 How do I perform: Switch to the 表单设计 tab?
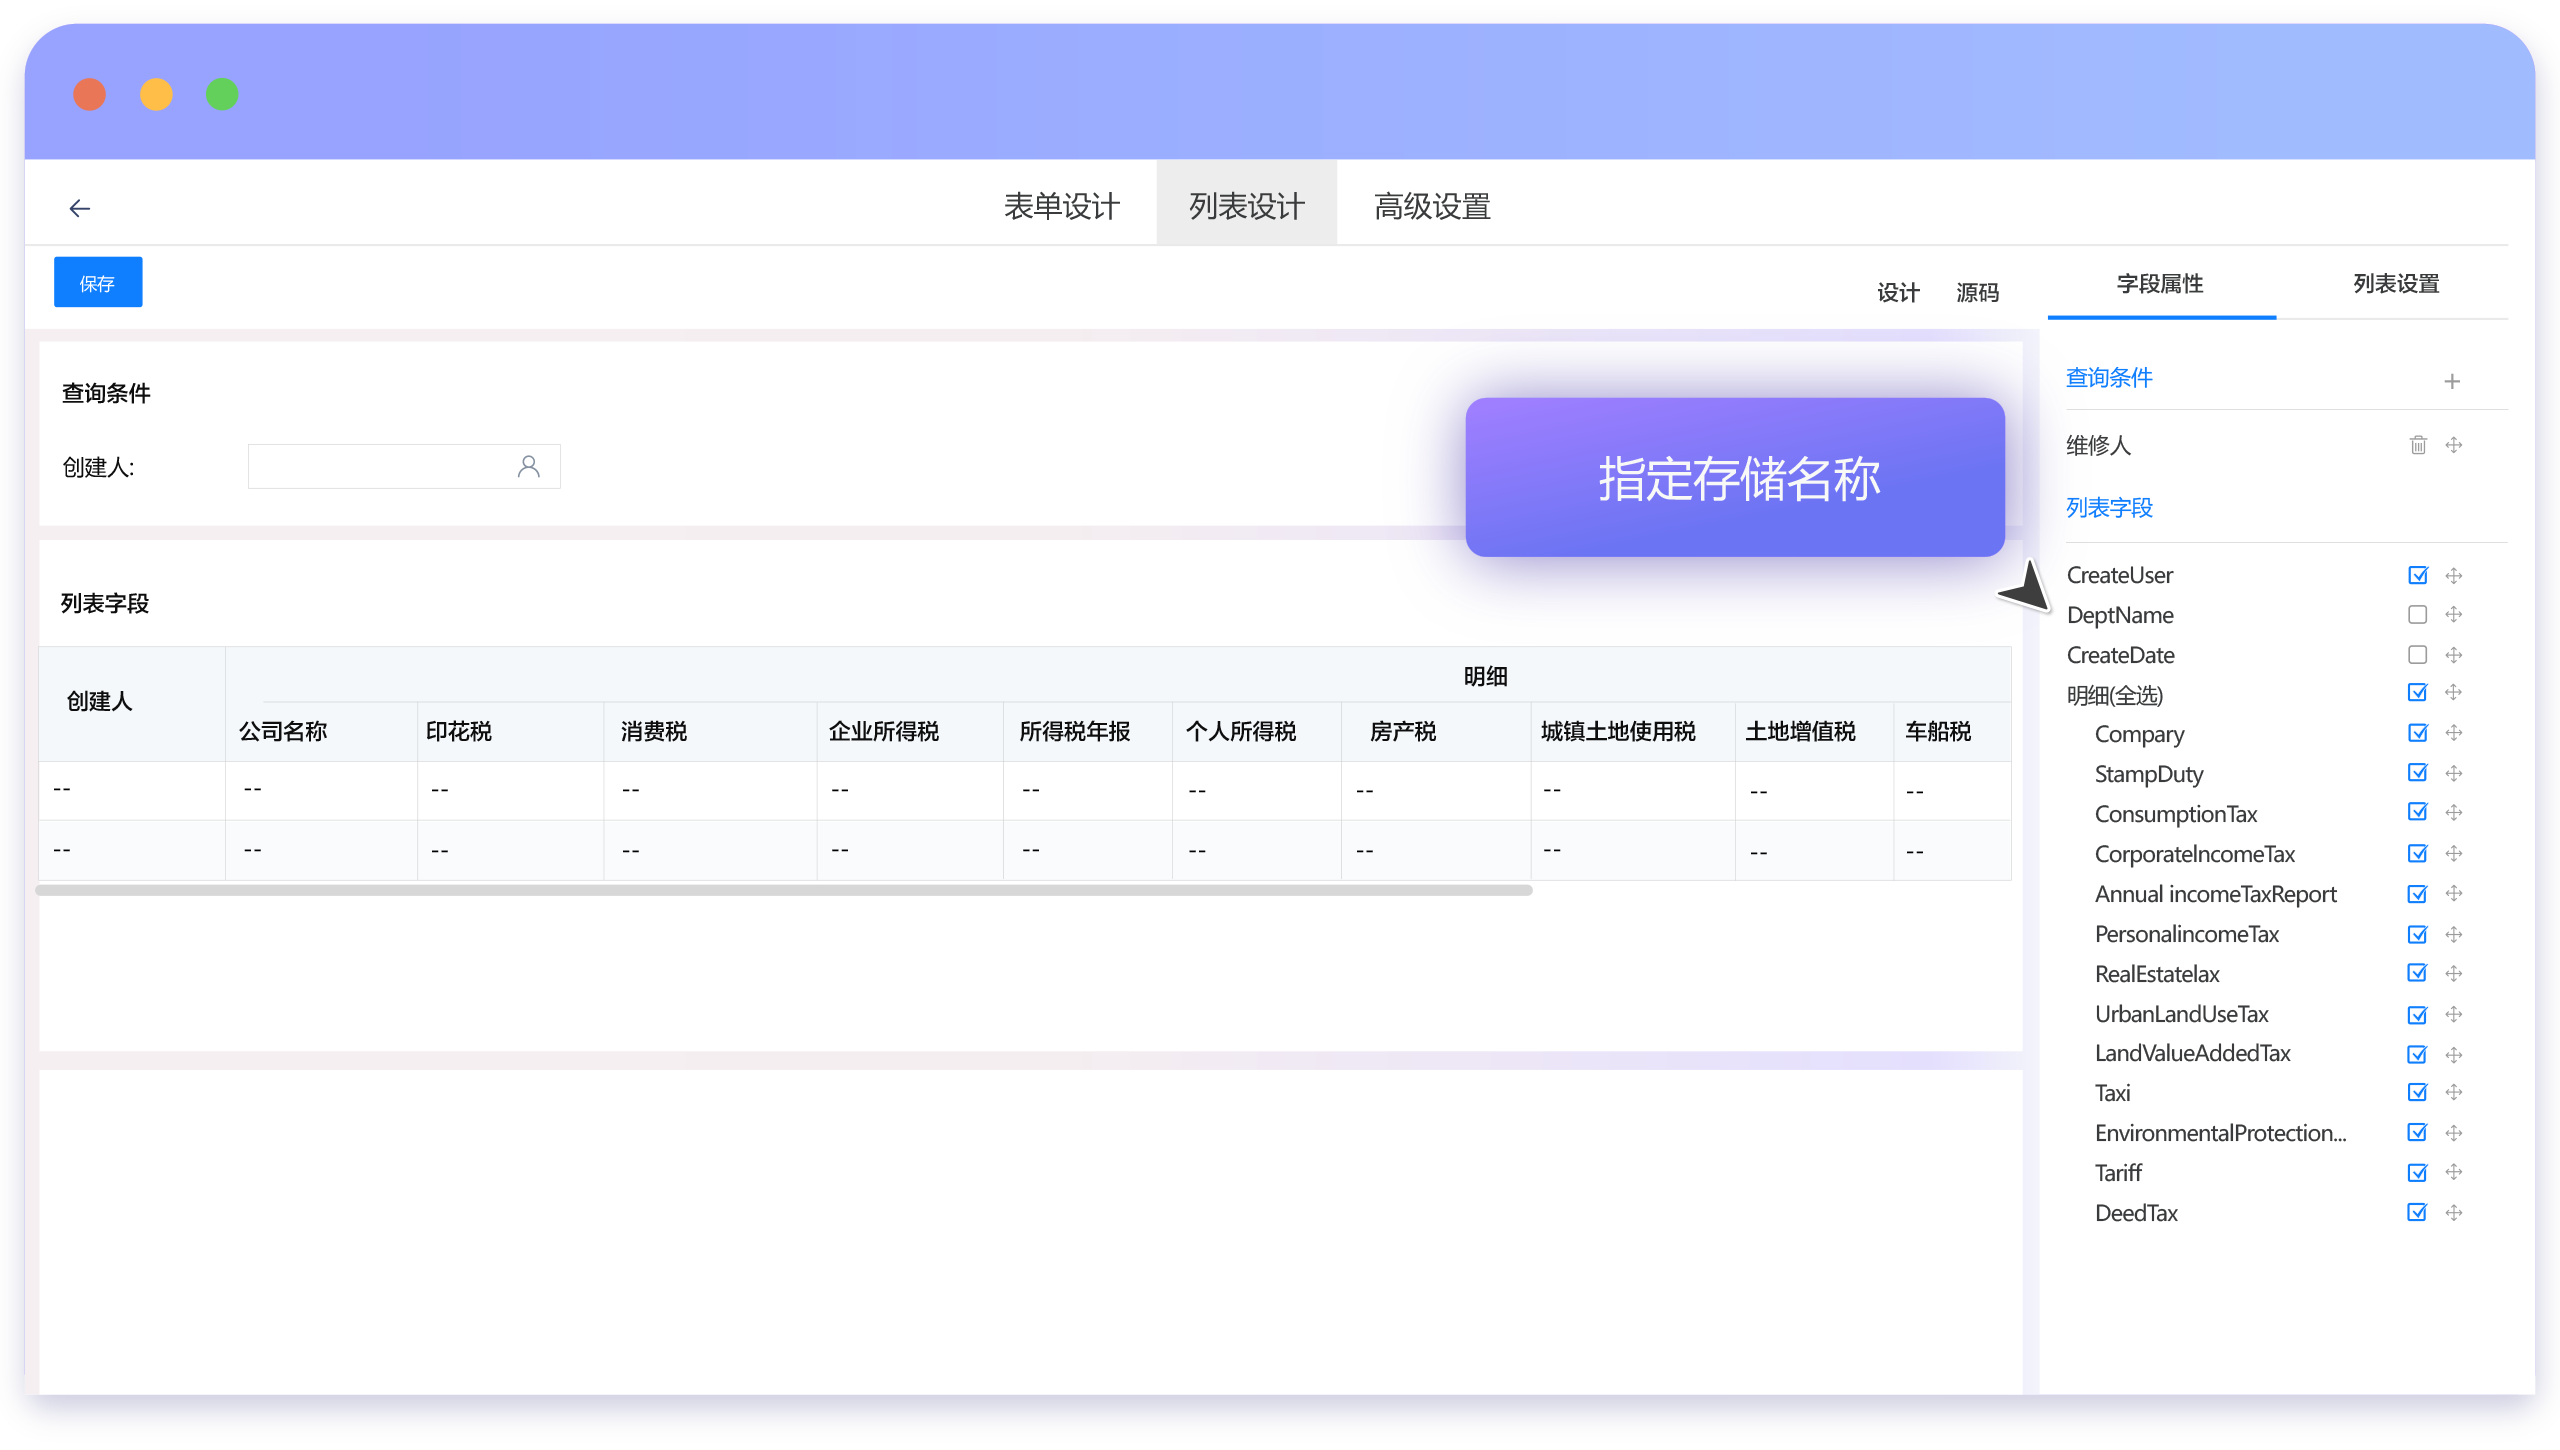(x=1062, y=207)
